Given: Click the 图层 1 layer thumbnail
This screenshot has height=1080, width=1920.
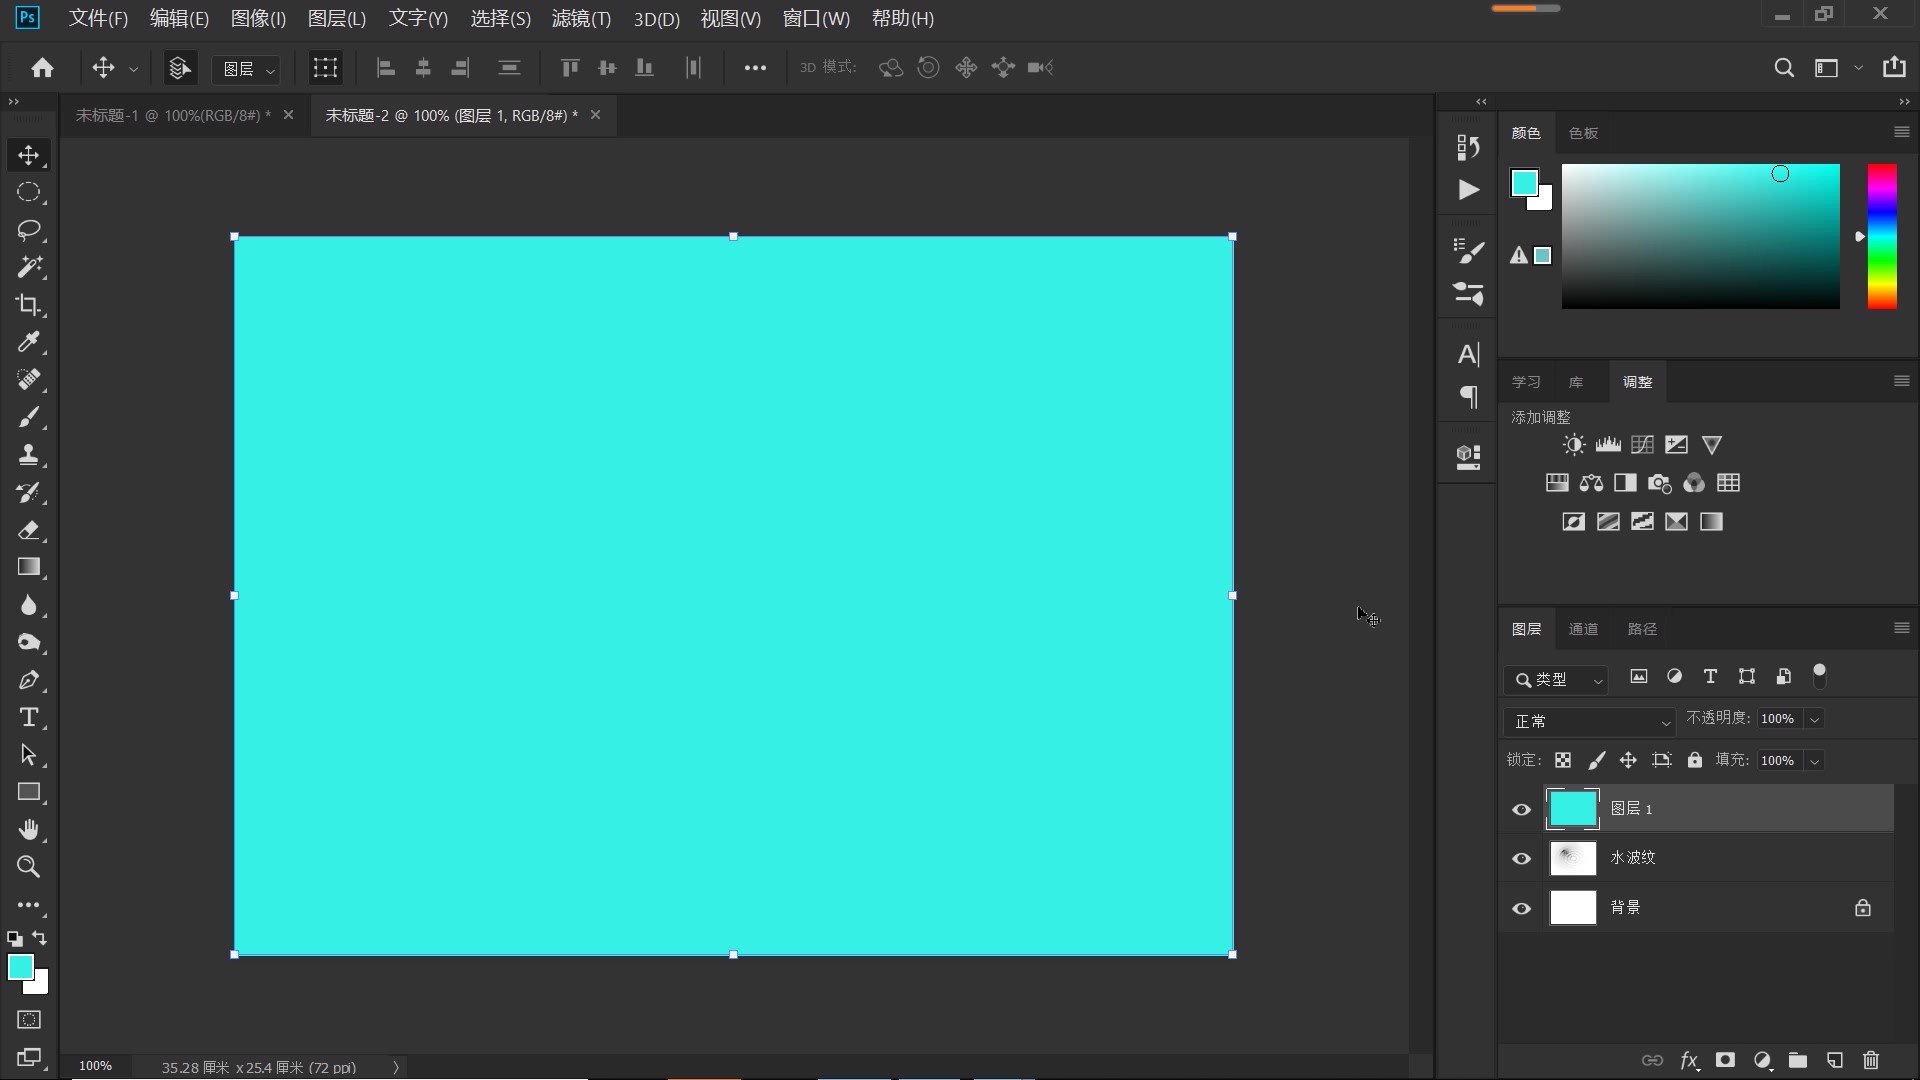Looking at the screenshot, I should pos(1572,809).
